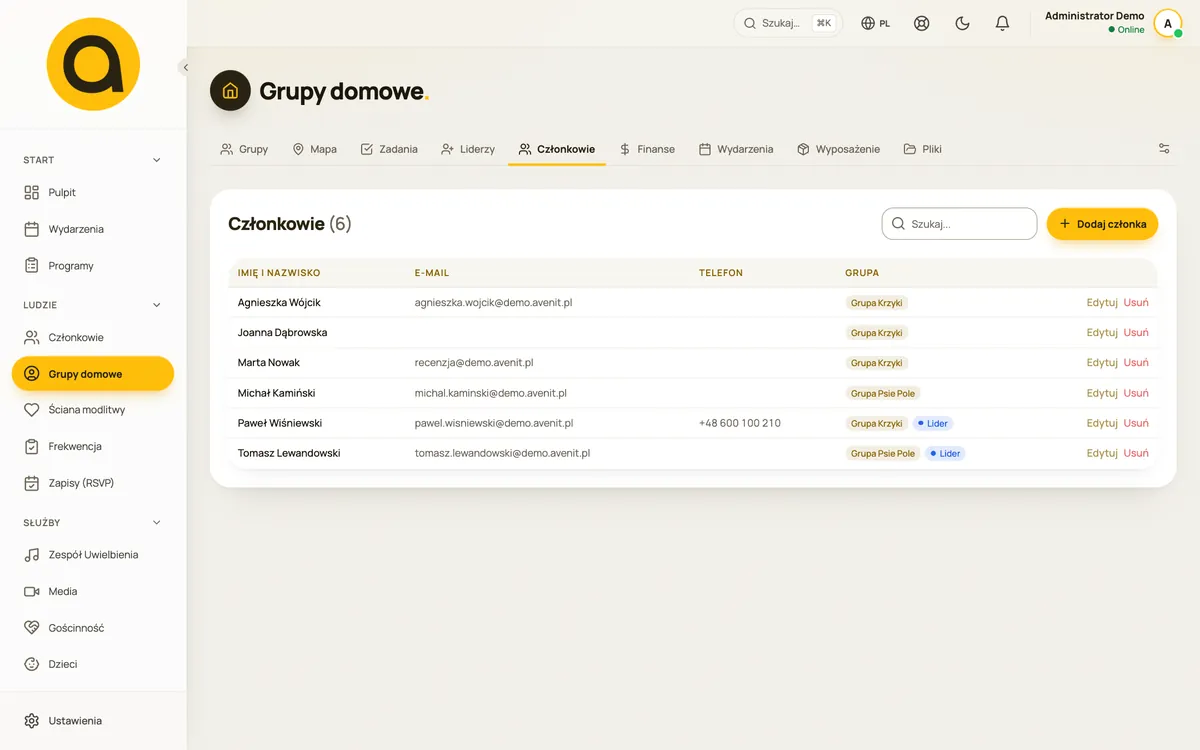Click Usuń for Tomasz Lewandowski
1200x750 pixels.
[x=1136, y=453]
